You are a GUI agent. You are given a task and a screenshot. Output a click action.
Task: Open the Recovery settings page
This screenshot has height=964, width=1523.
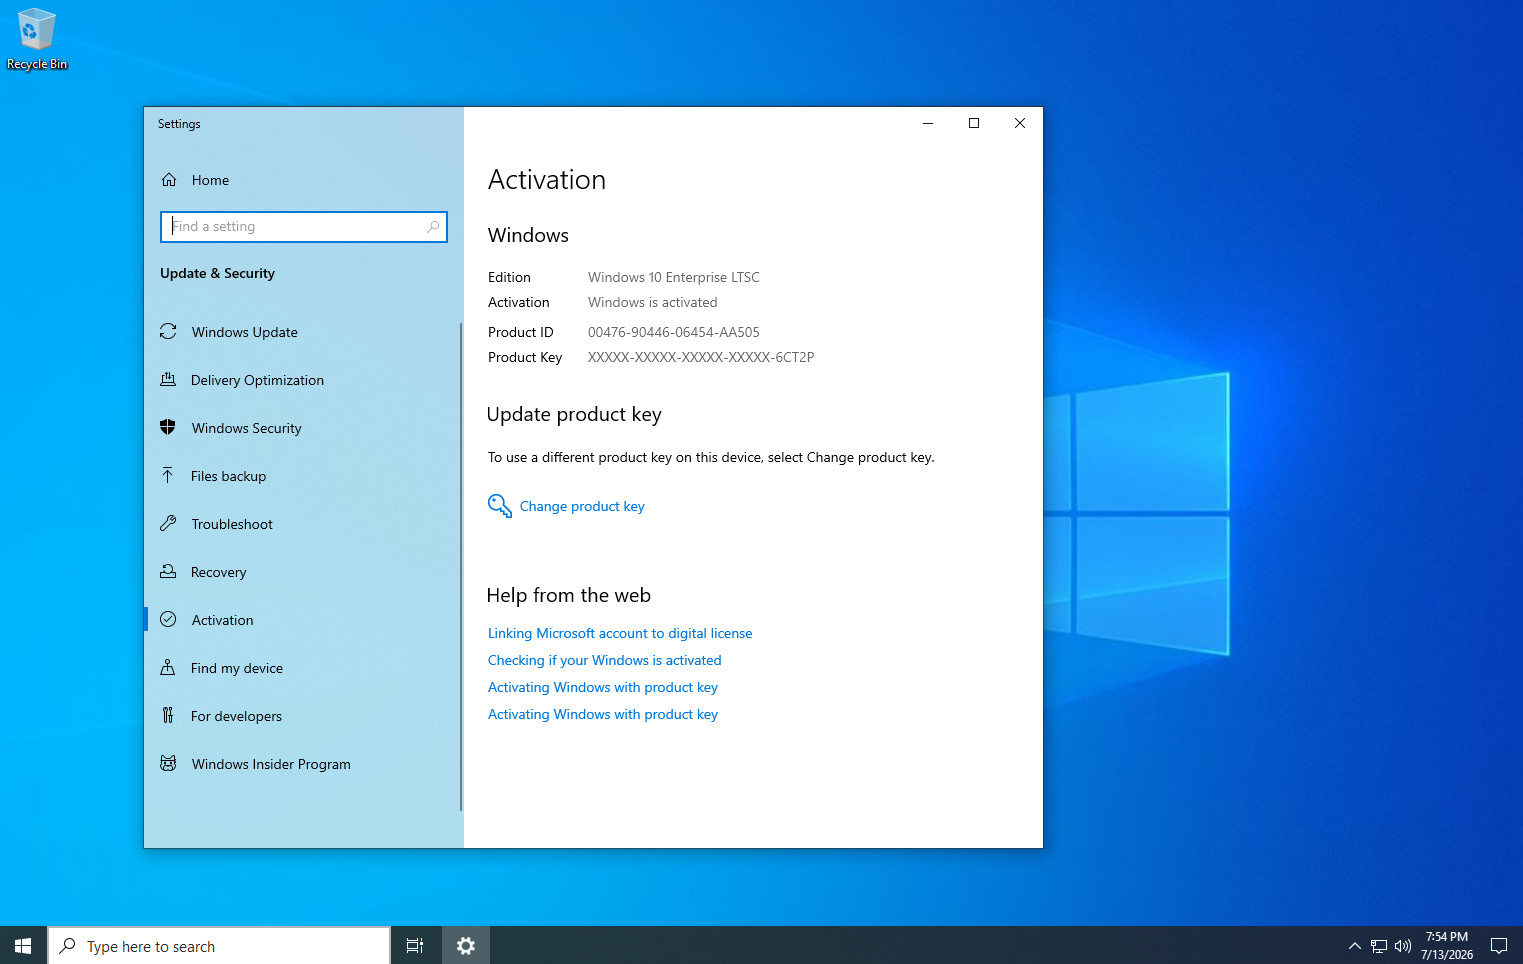pyautogui.click(x=302, y=572)
